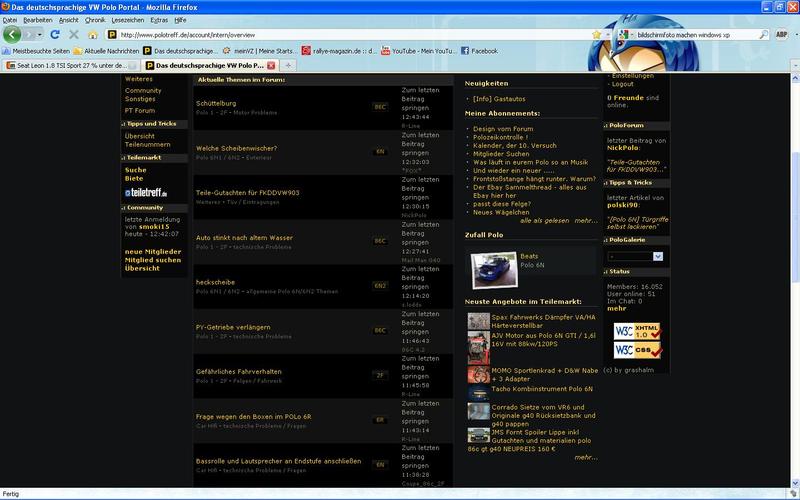The image size is (800, 500).
Task: Choose search engine via Google icon
Action: [623, 35]
